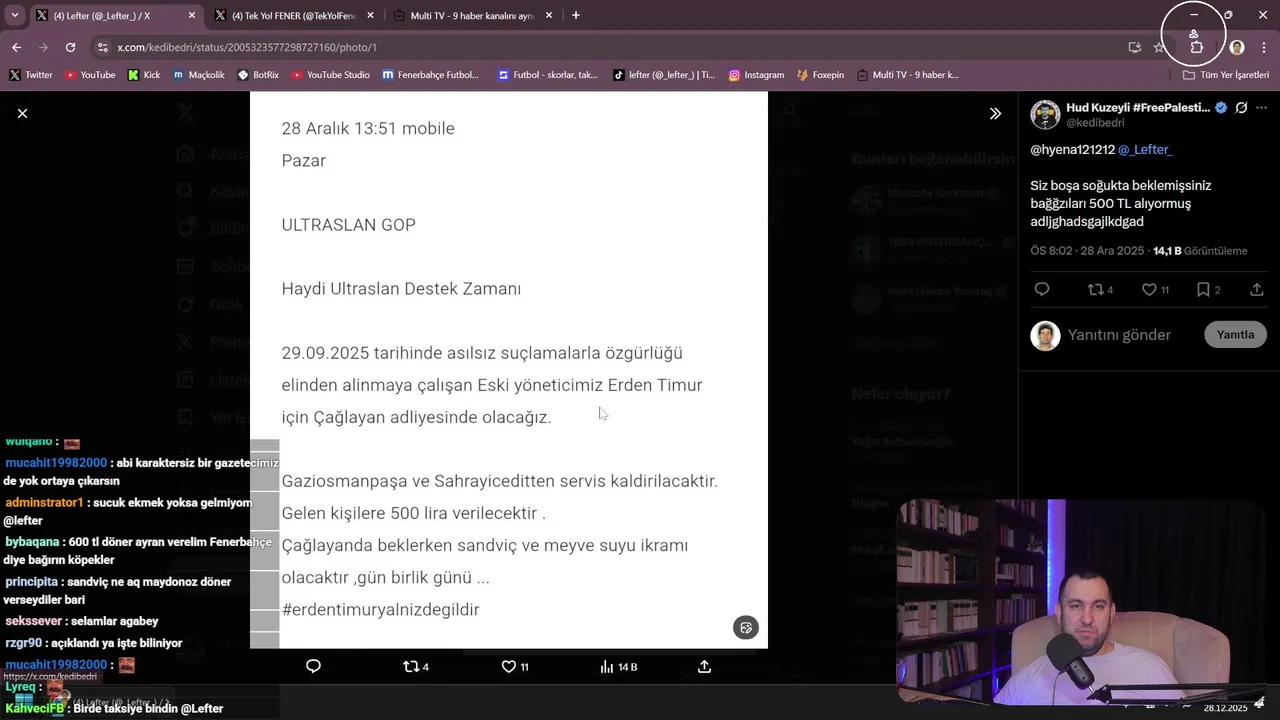Click the 14,1 B Görüntüleme count

click(1200, 251)
